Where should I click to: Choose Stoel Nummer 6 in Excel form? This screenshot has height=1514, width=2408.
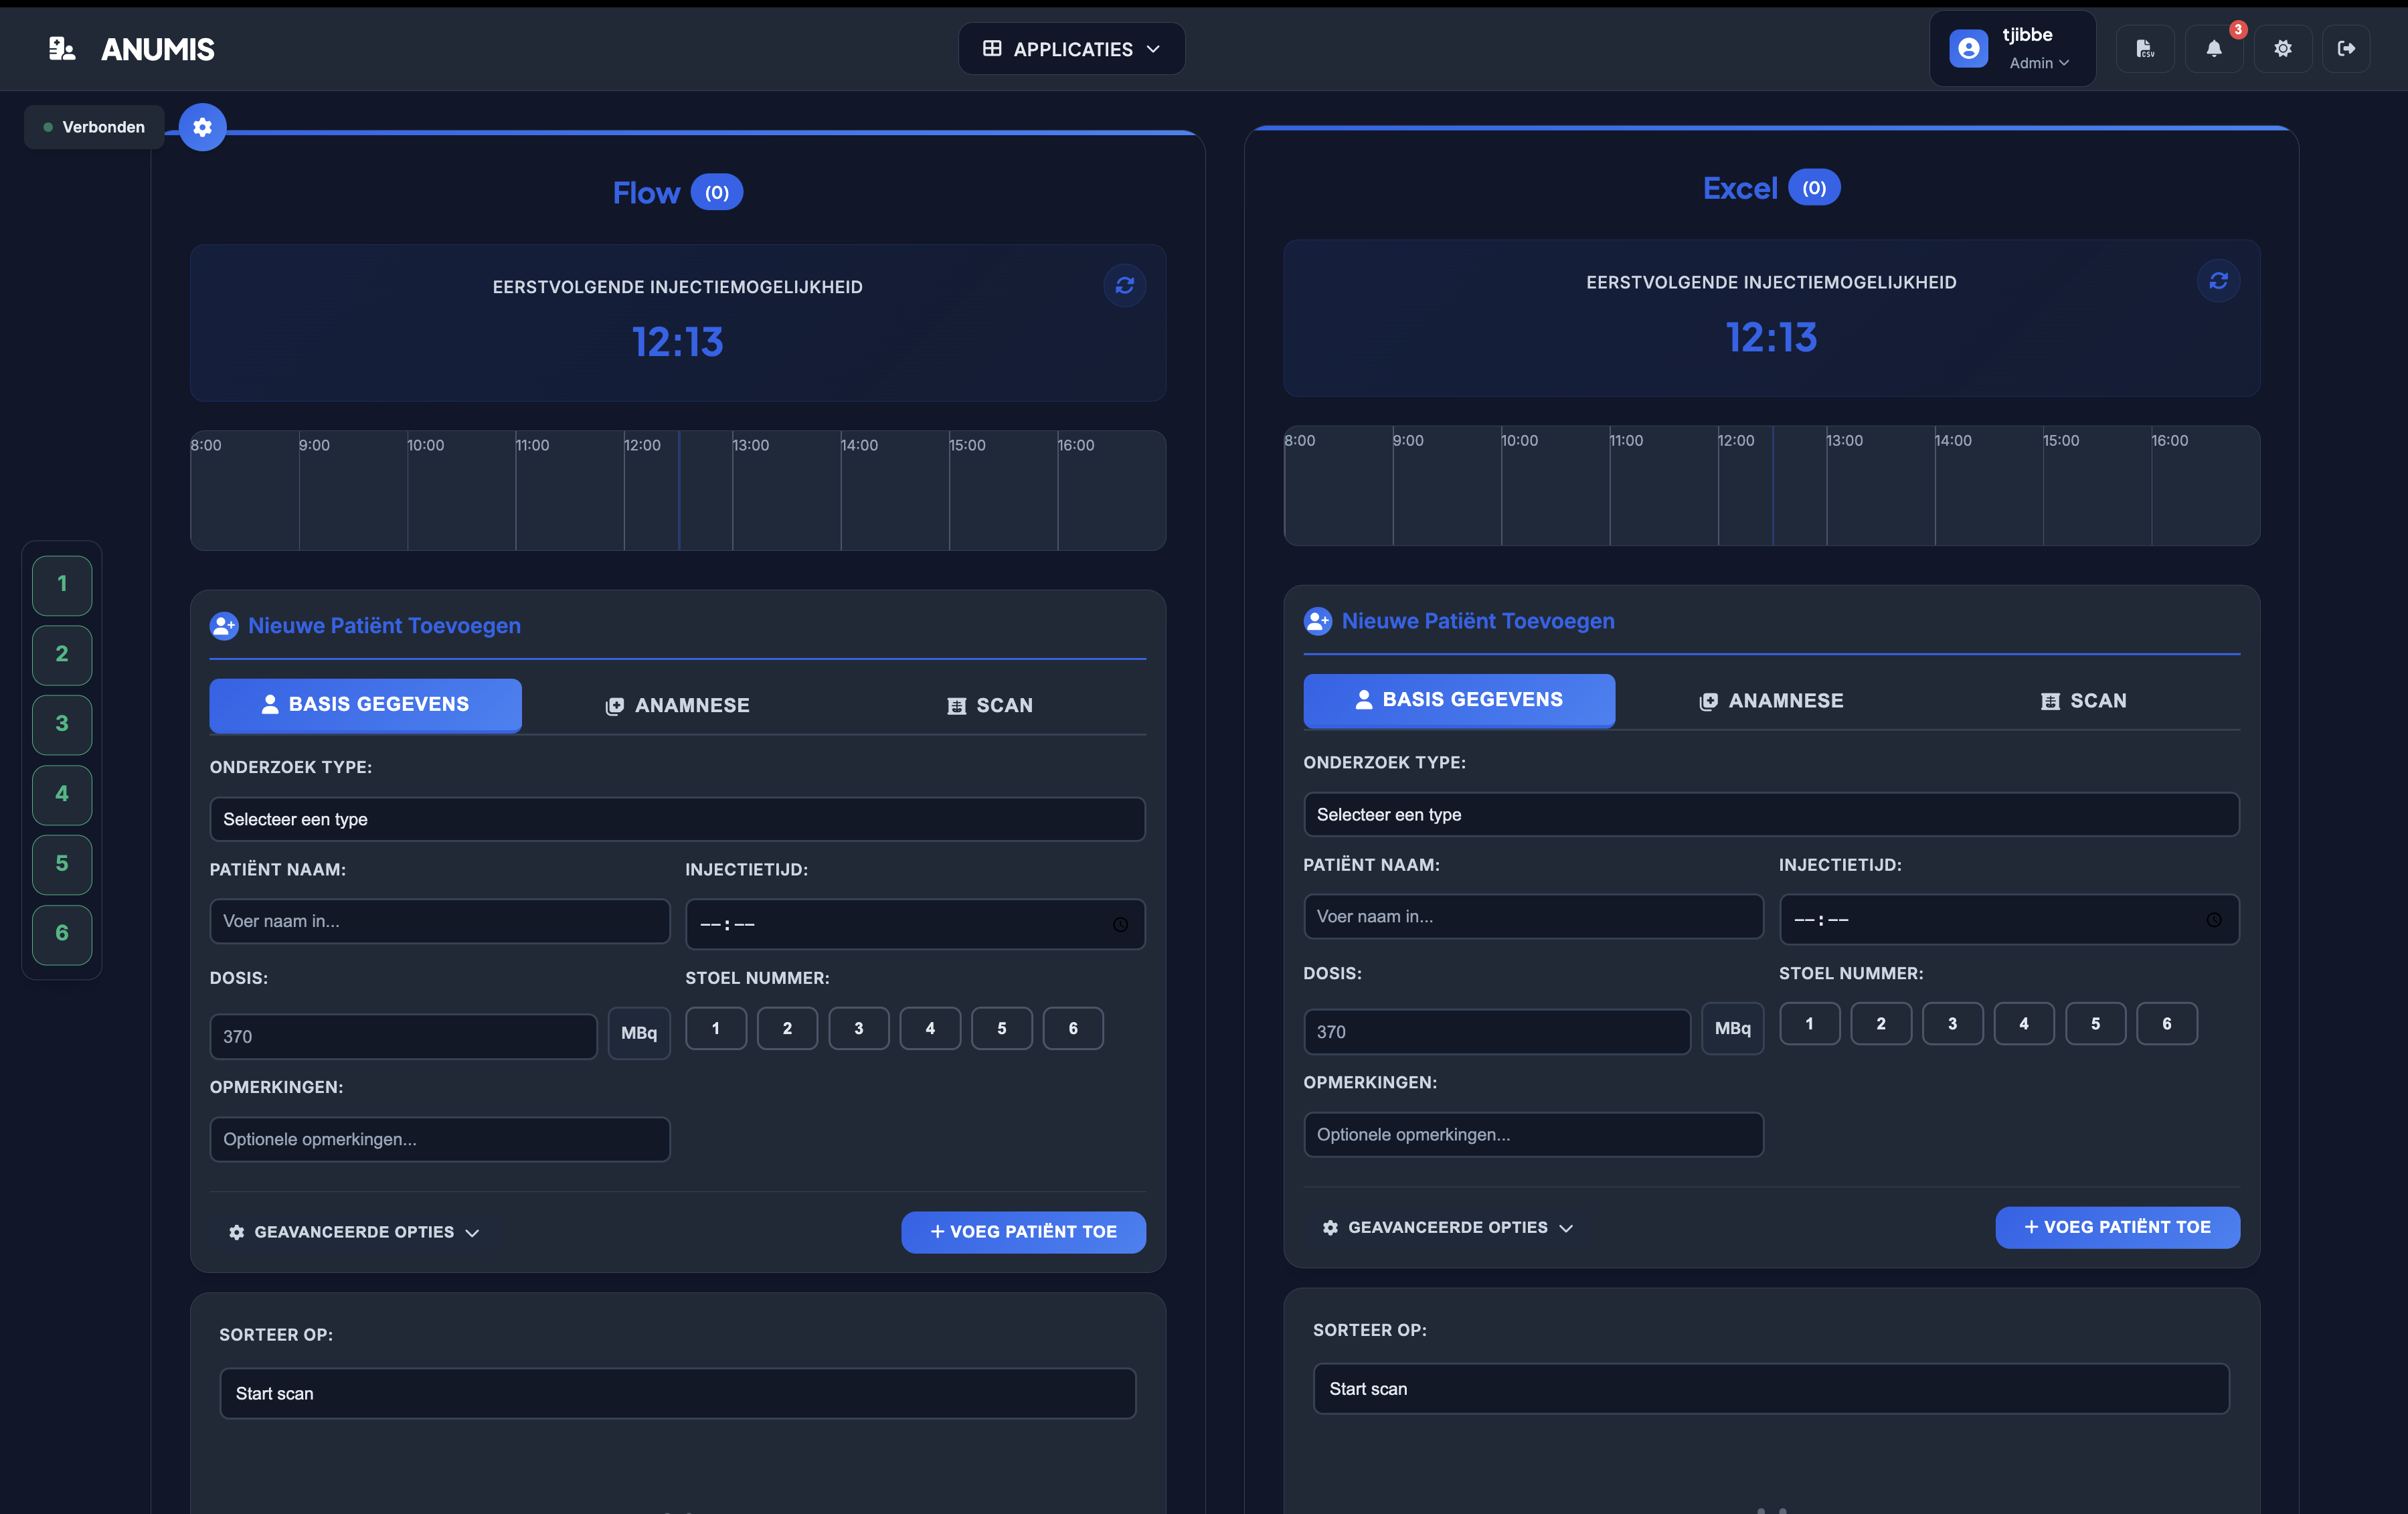click(2167, 1024)
